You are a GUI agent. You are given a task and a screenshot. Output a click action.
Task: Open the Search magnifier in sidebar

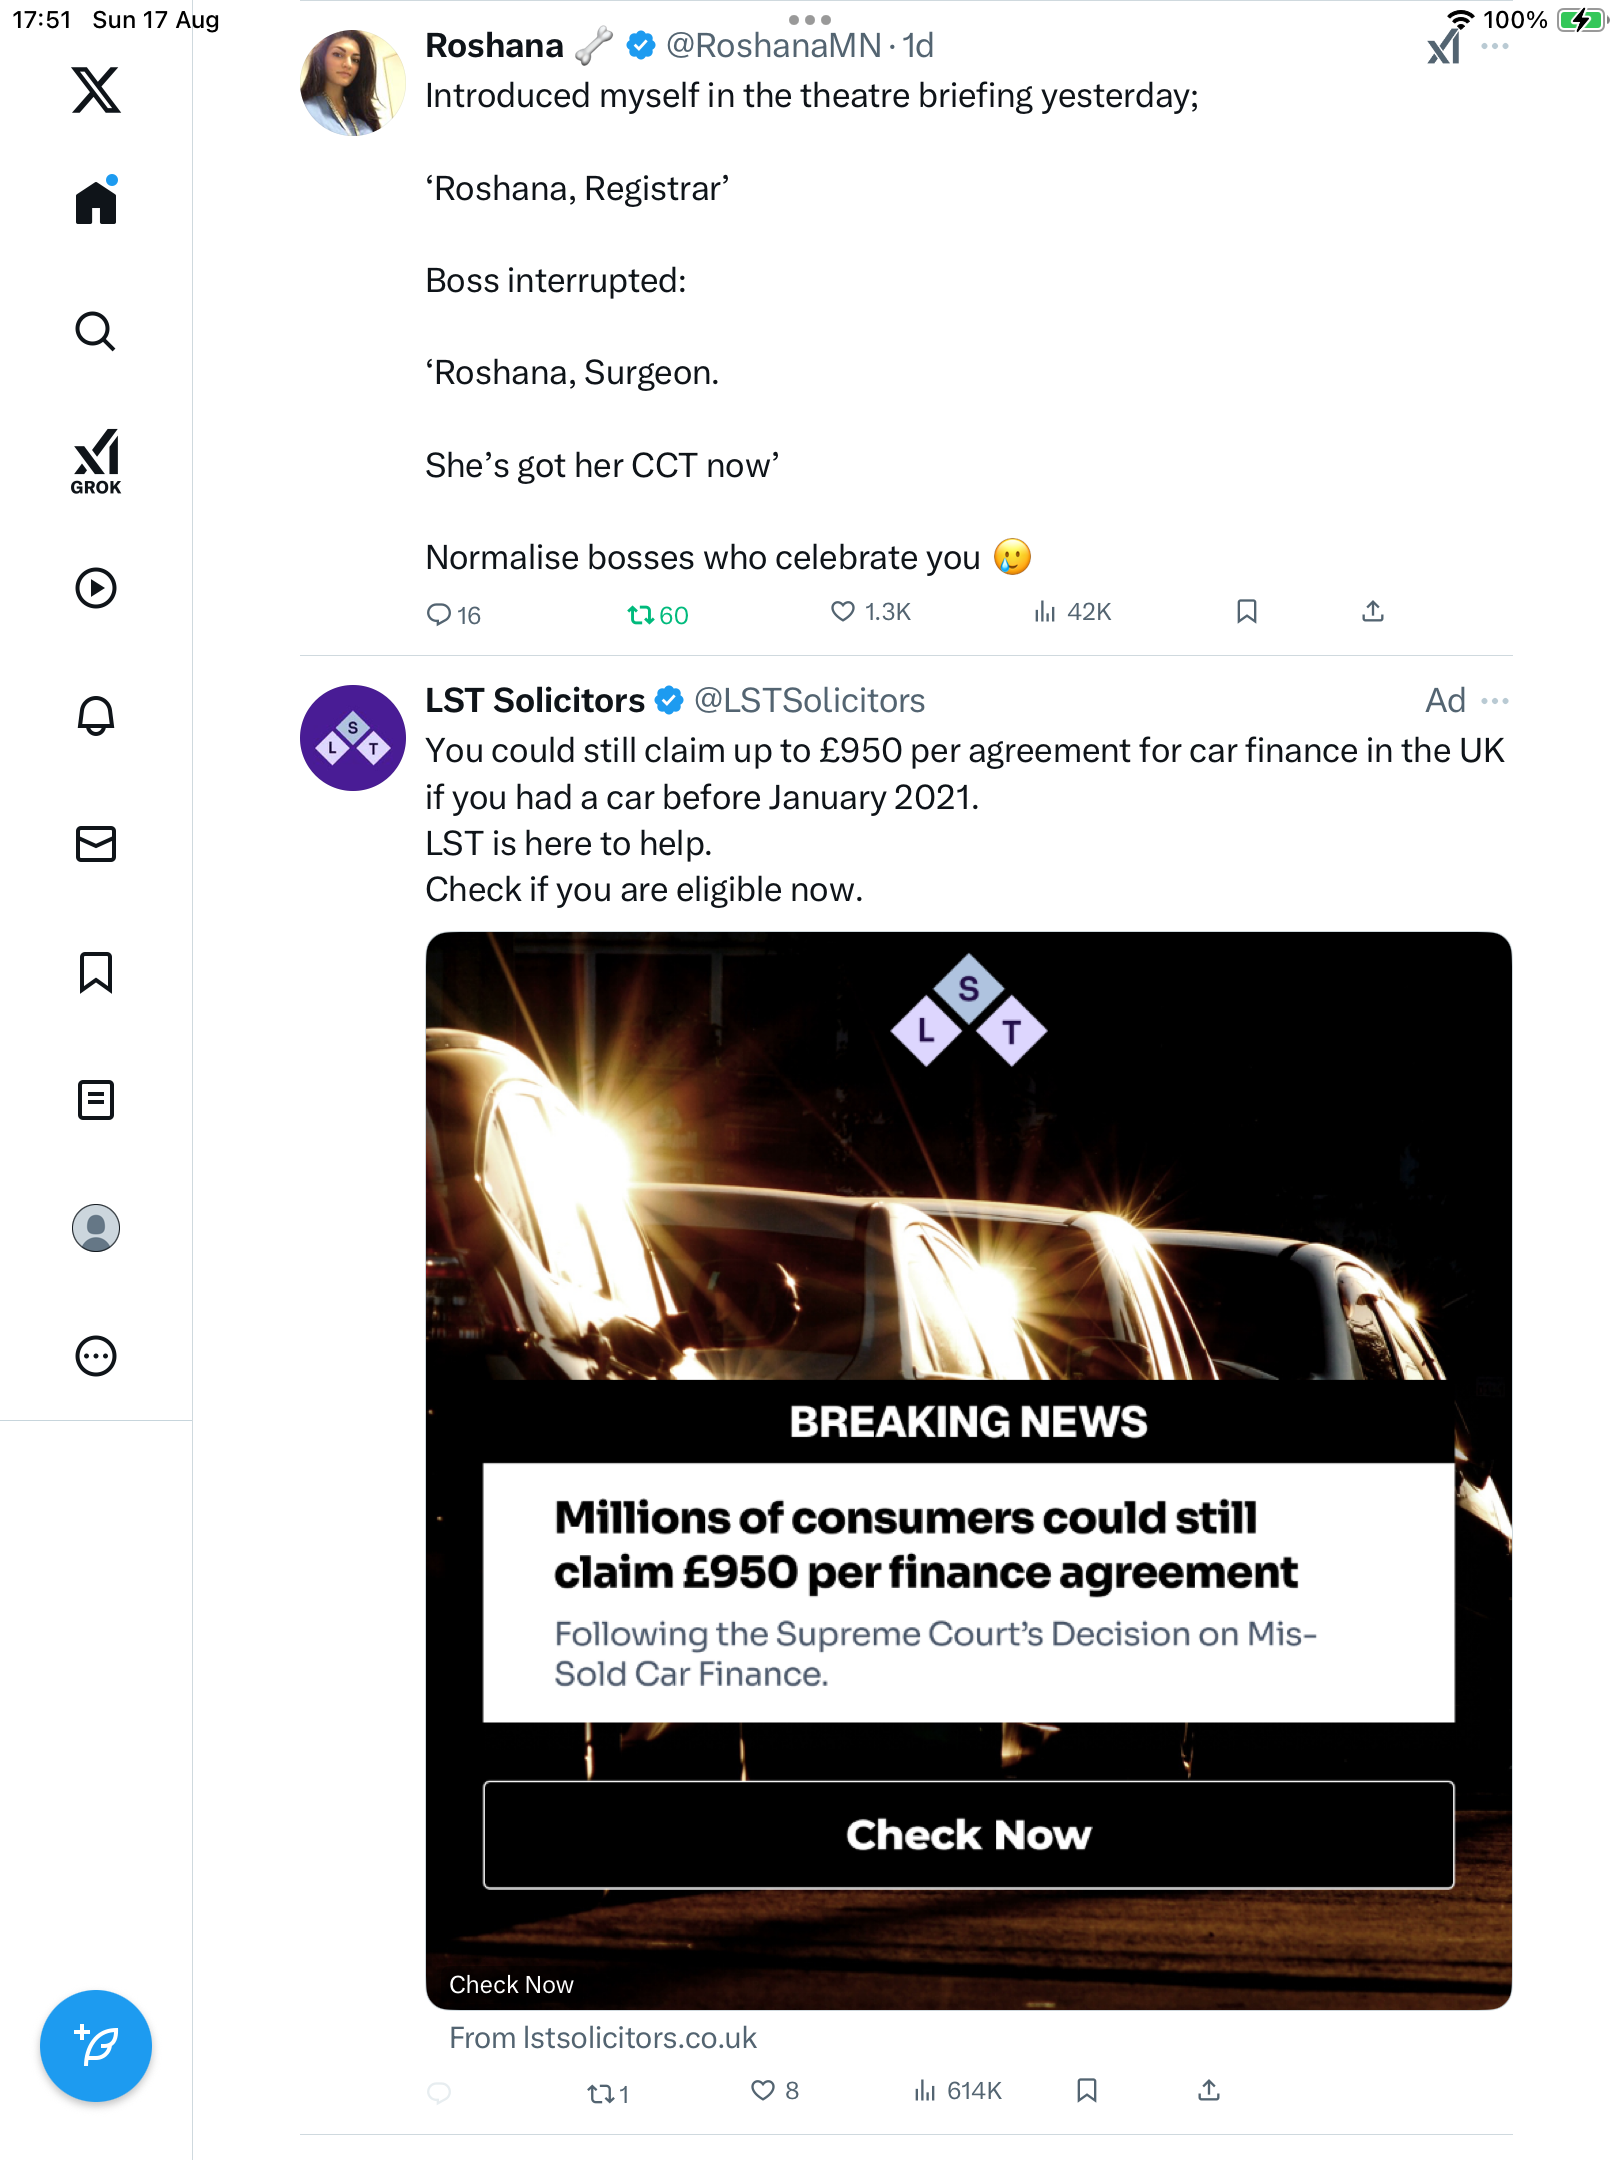click(96, 331)
